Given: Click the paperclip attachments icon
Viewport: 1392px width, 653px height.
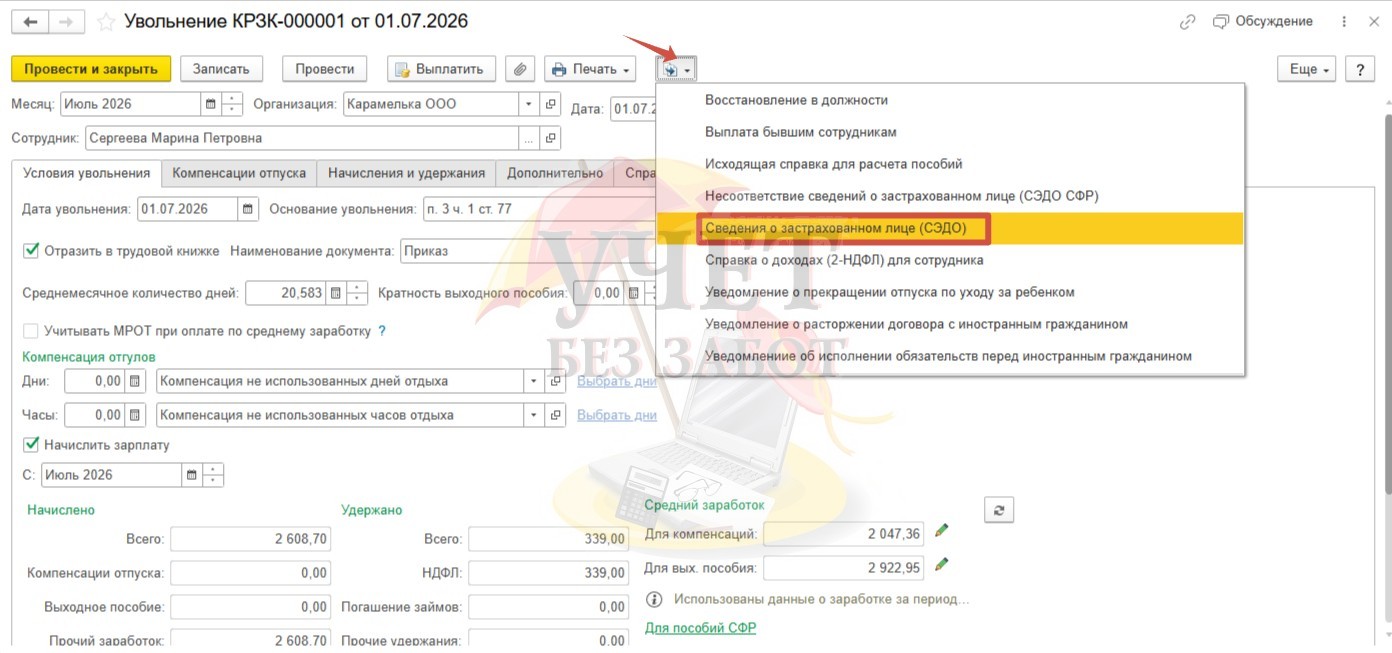Looking at the screenshot, I should coord(519,69).
